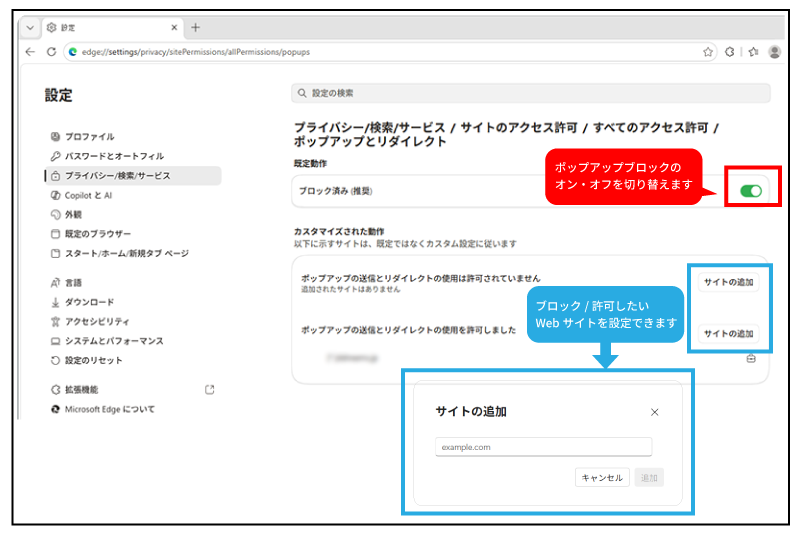Open the extensions icon in the browser toolbar
Image resolution: width=800 pixels, height=534 pixels.
(730, 52)
